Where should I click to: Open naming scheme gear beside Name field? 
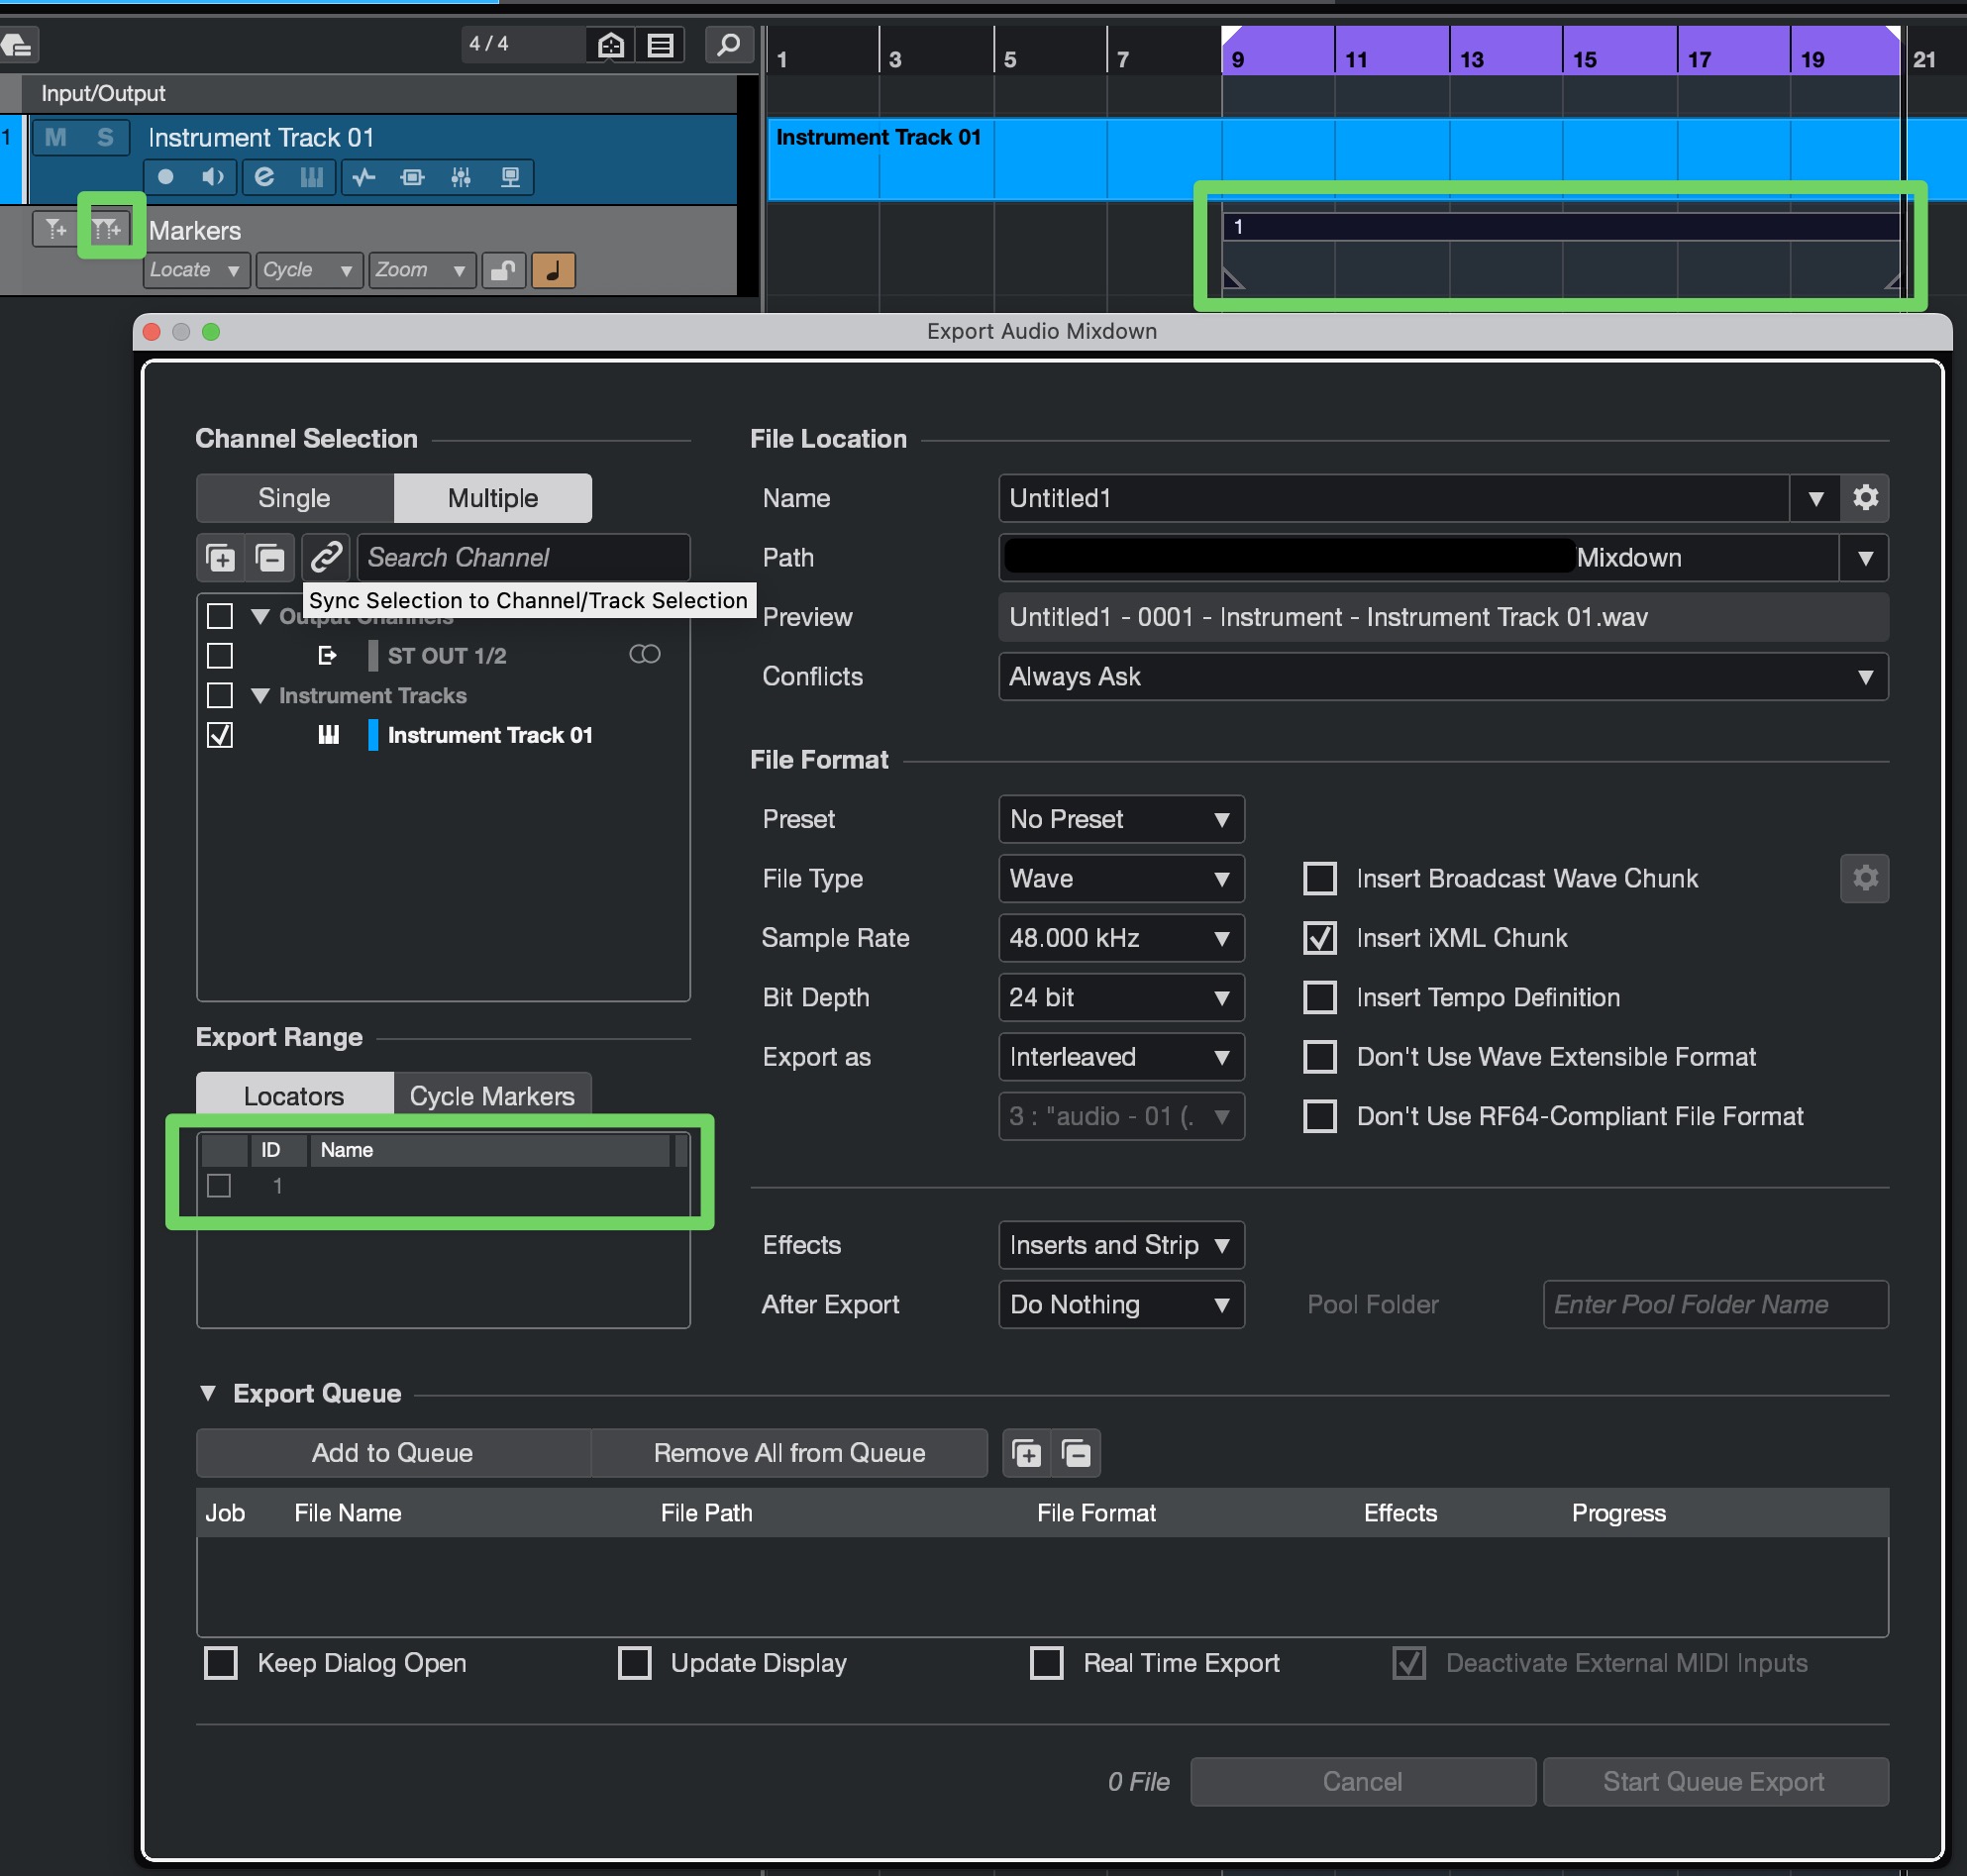coord(1864,498)
